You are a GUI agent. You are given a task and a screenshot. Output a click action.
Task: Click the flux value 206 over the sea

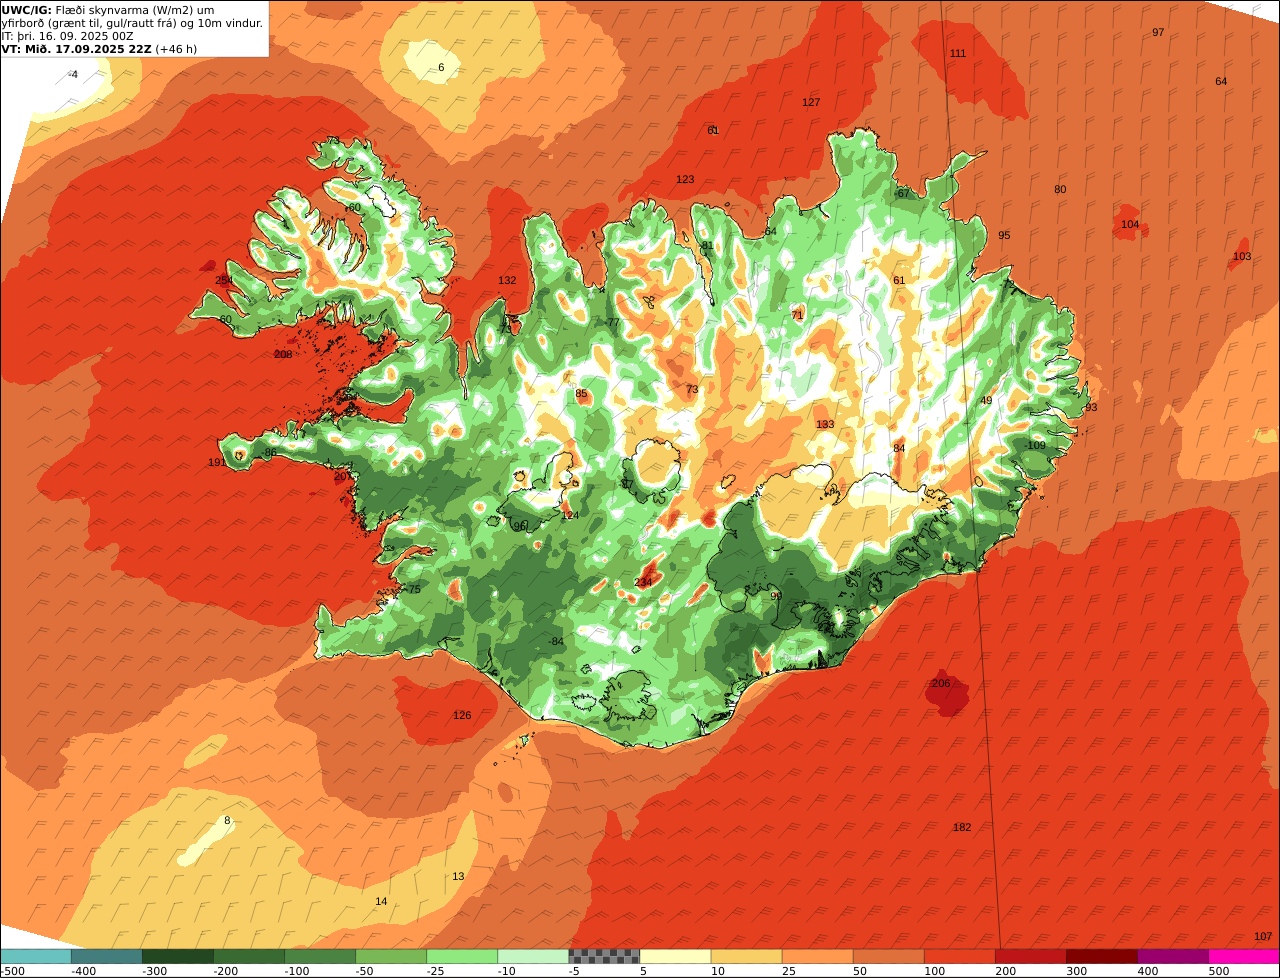(941, 683)
